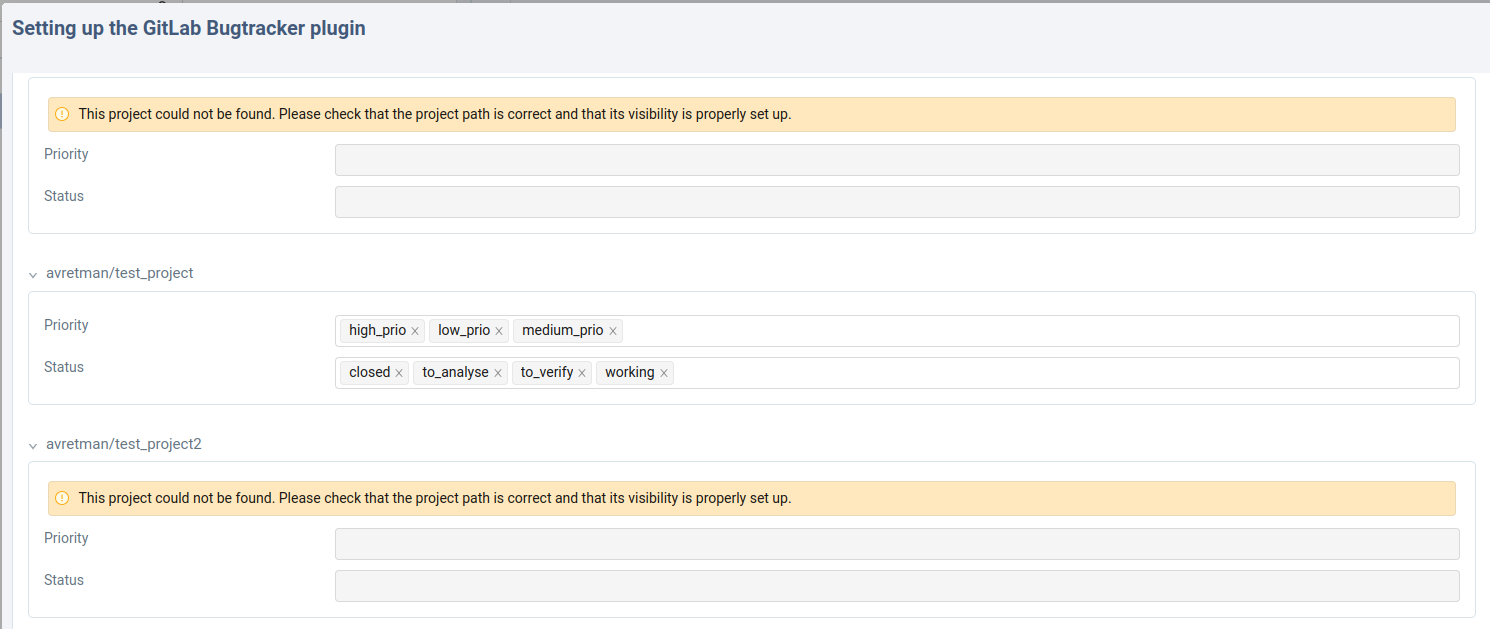Delete the working status tag
This screenshot has width=1490, height=629.
pyautogui.click(x=663, y=373)
